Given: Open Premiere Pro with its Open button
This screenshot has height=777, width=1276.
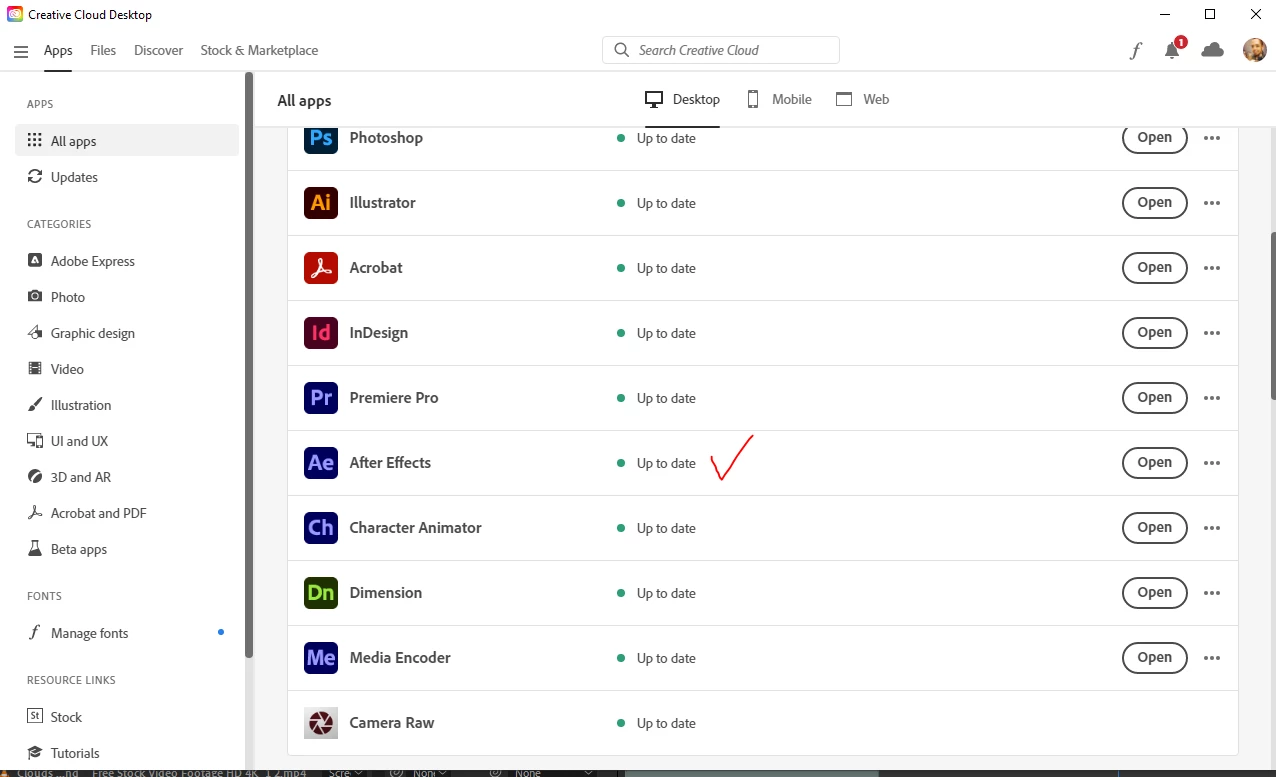Looking at the screenshot, I should 1155,397.
